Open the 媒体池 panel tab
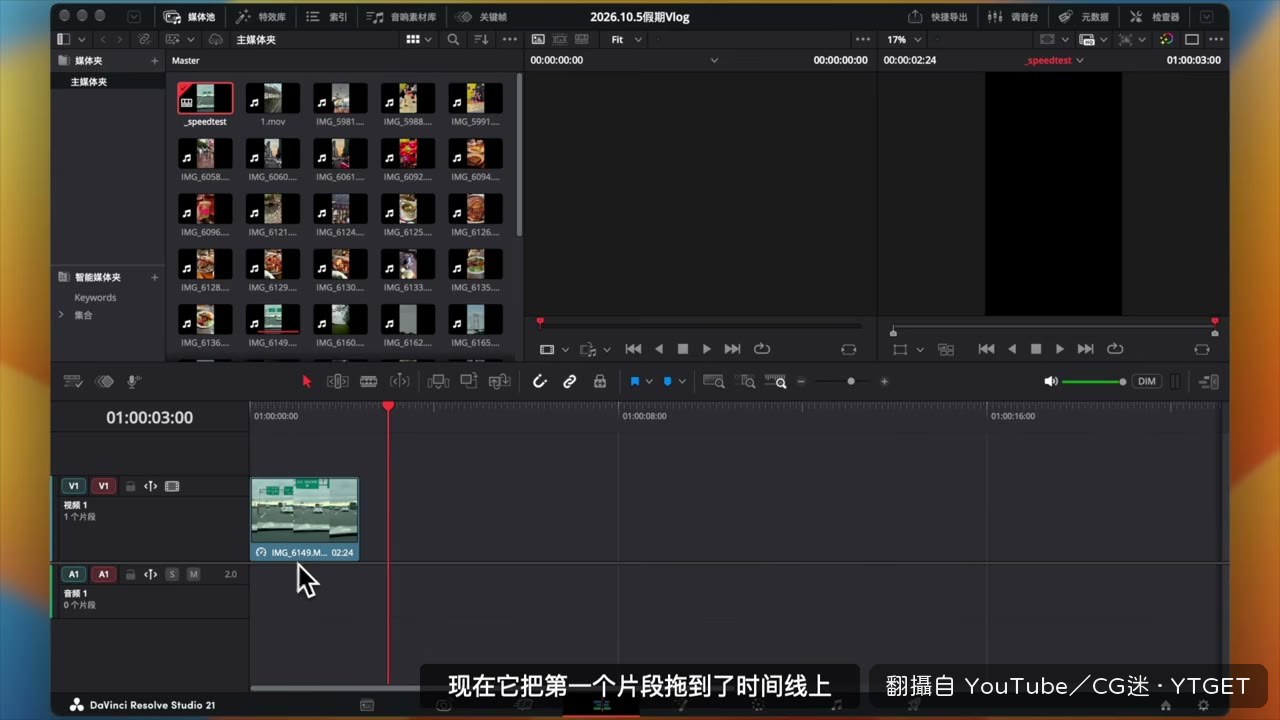This screenshot has width=1280, height=720. coord(189,17)
